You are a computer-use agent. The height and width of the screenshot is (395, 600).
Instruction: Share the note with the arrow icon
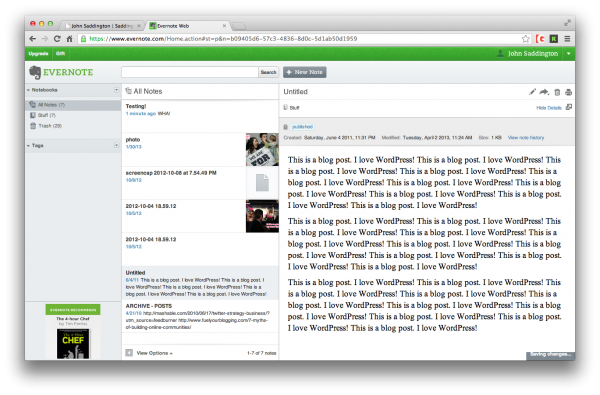pos(544,92)
